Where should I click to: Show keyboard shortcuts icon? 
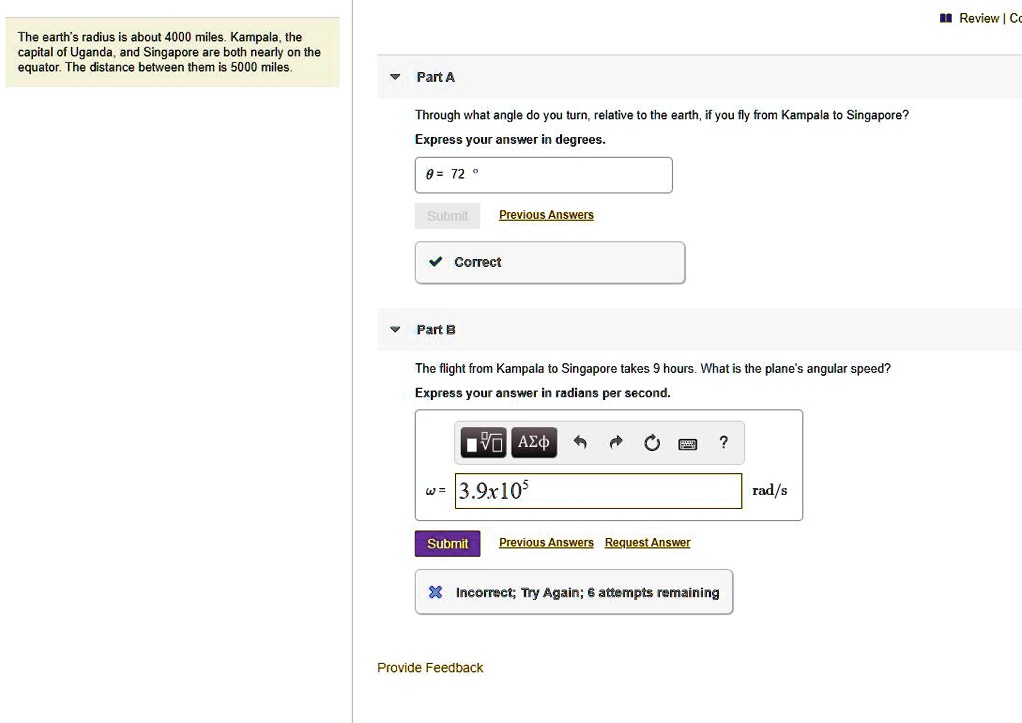(688, 444)
